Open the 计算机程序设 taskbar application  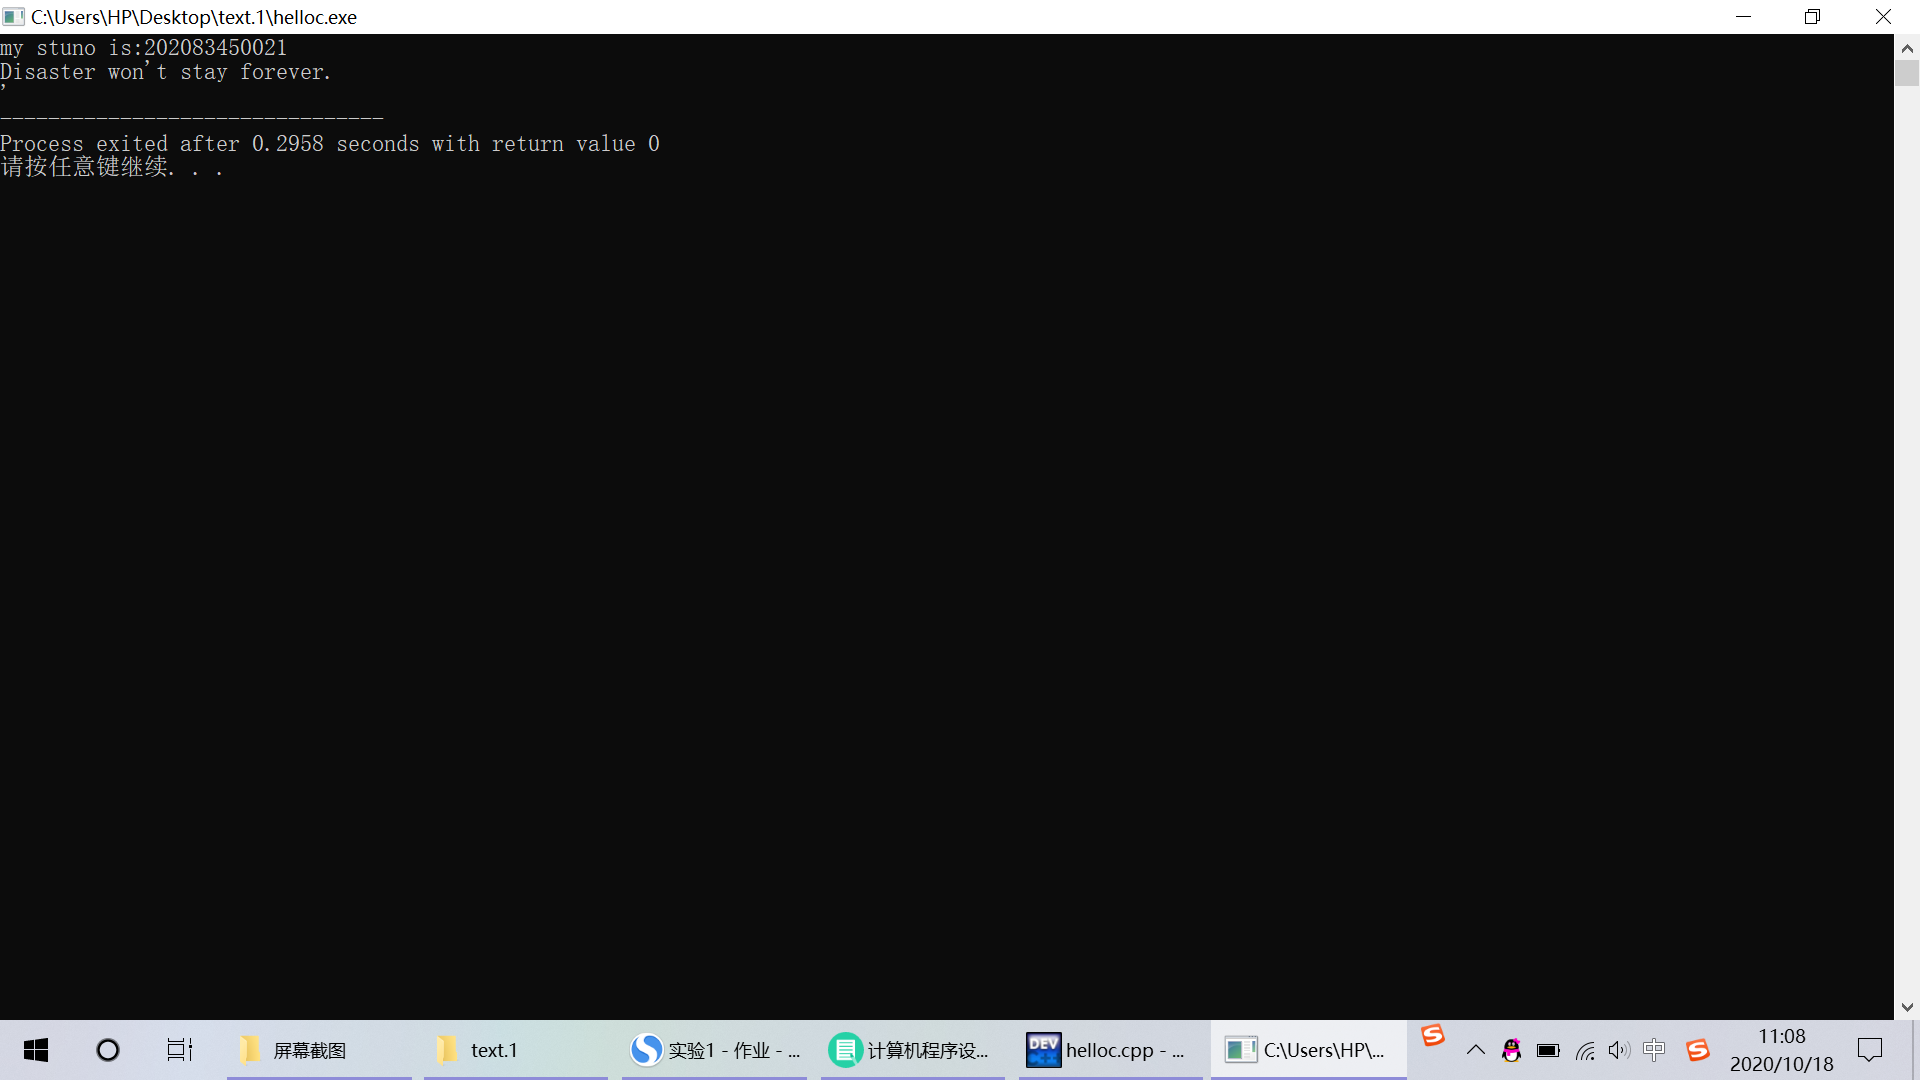[x=911, y=1050]
